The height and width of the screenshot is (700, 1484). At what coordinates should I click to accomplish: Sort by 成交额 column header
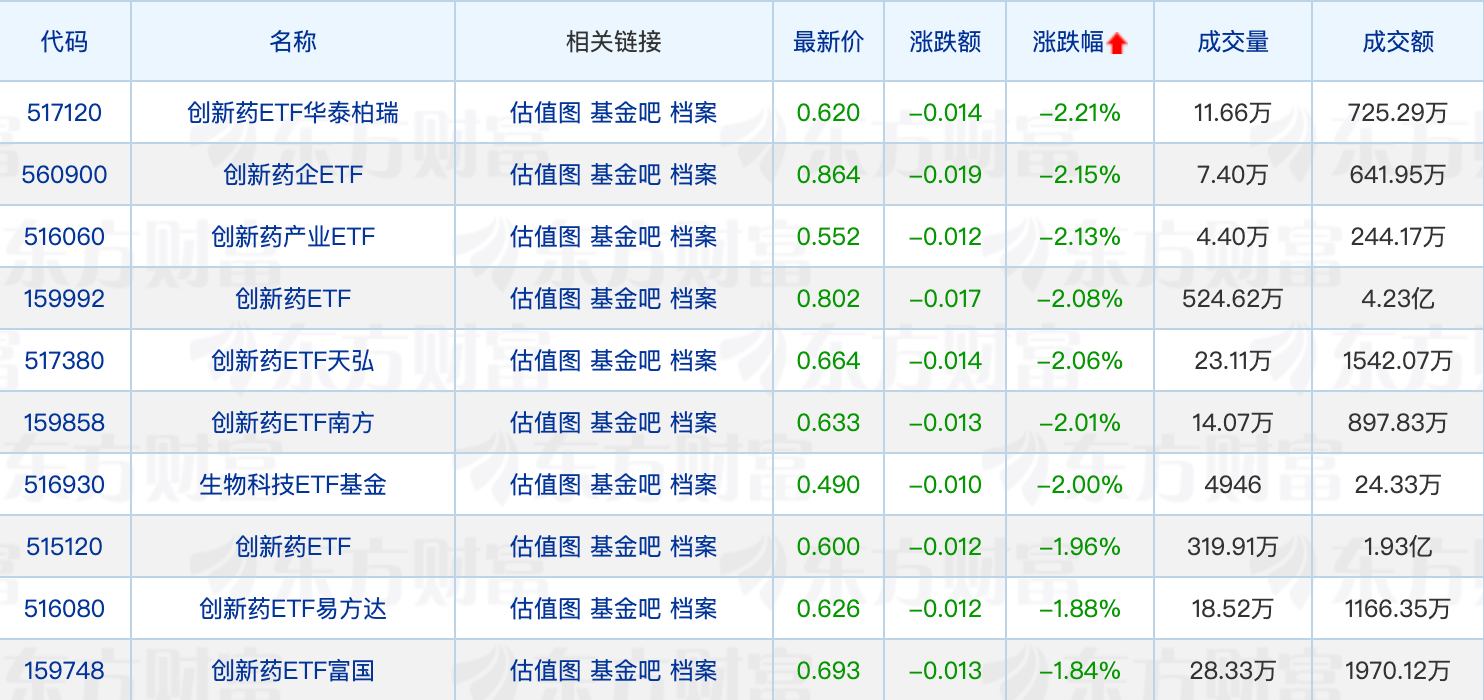click(1397, 42)
